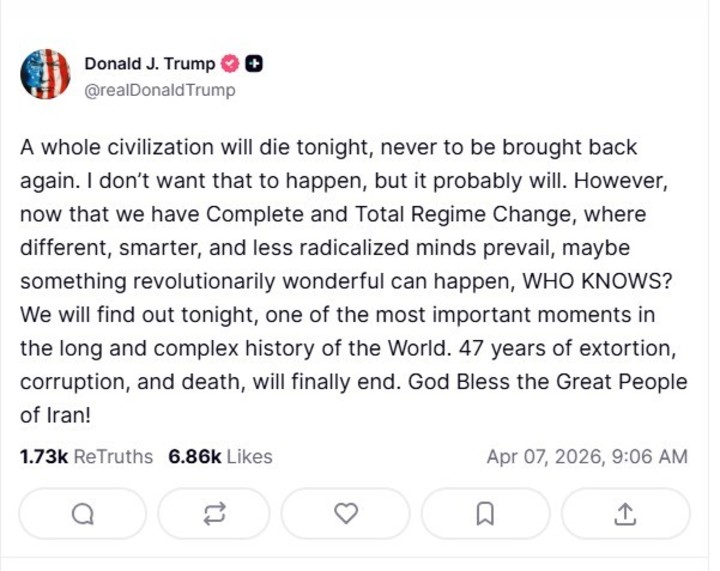Bookmark this post
The image size is (720, 571).
pyautogui.click(x=485, y=514)
